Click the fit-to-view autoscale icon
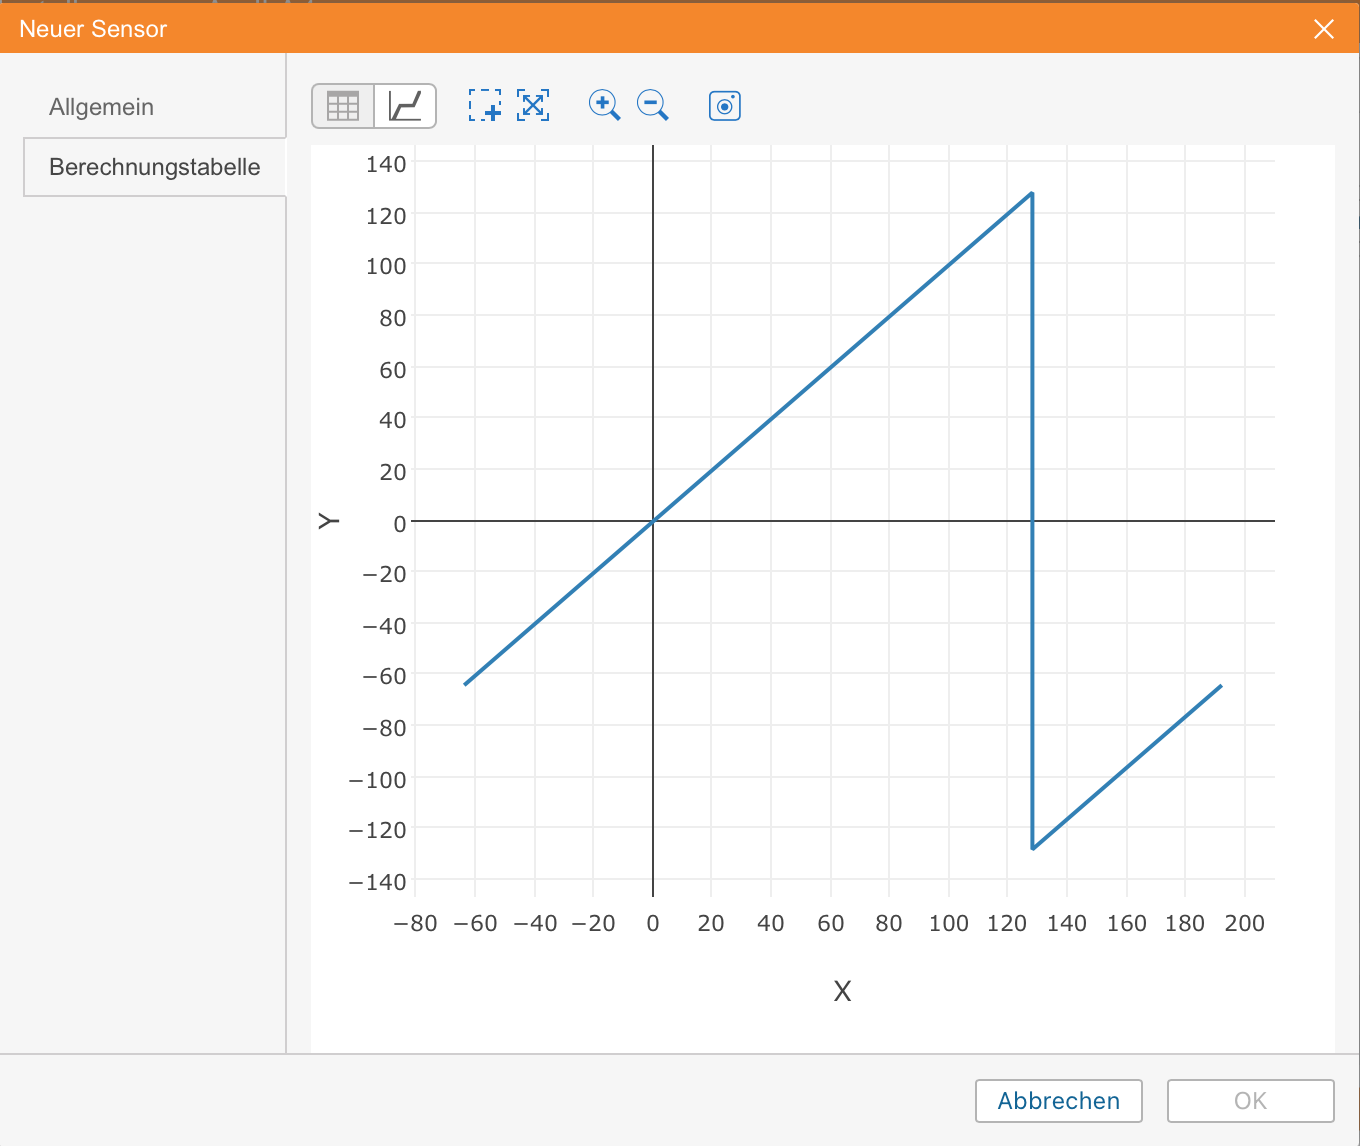 tap(533, 105)
